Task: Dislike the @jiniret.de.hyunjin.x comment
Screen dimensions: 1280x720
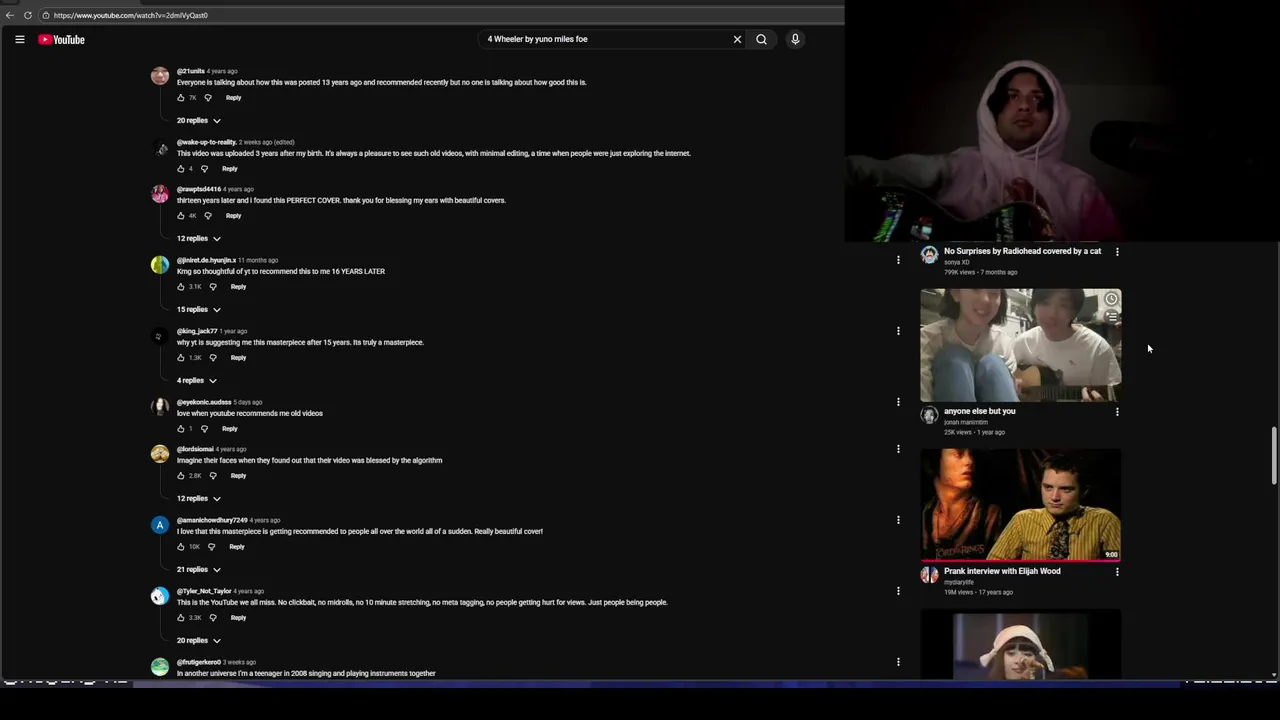Action: coord(213,287)
